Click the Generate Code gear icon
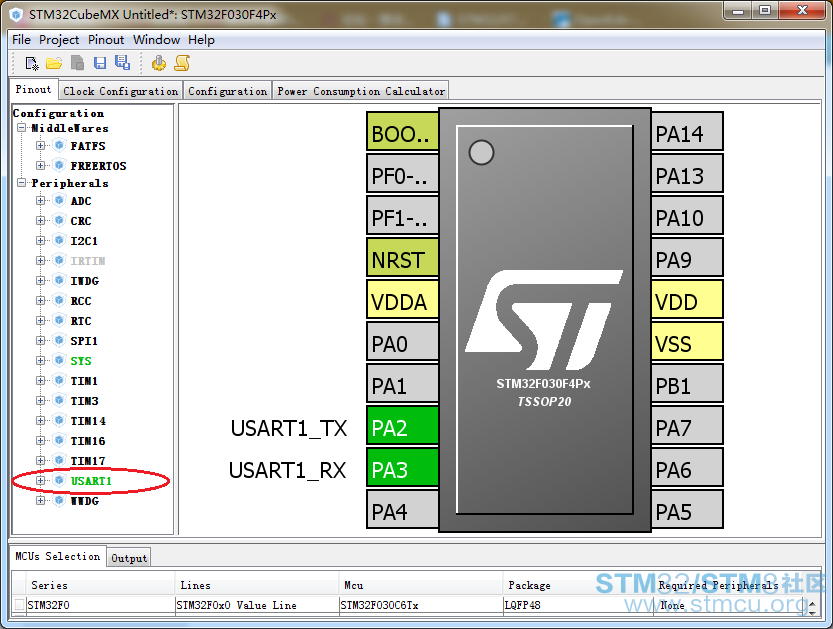The height and width of the screenshot is (629, 833). point(158,63)
